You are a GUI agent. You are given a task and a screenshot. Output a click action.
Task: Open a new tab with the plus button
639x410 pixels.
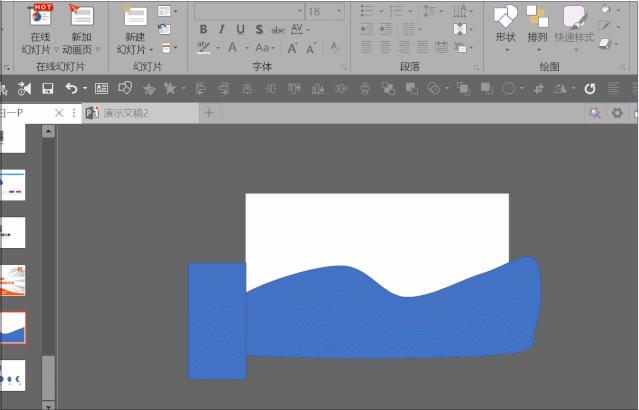[x=209, y=113]
